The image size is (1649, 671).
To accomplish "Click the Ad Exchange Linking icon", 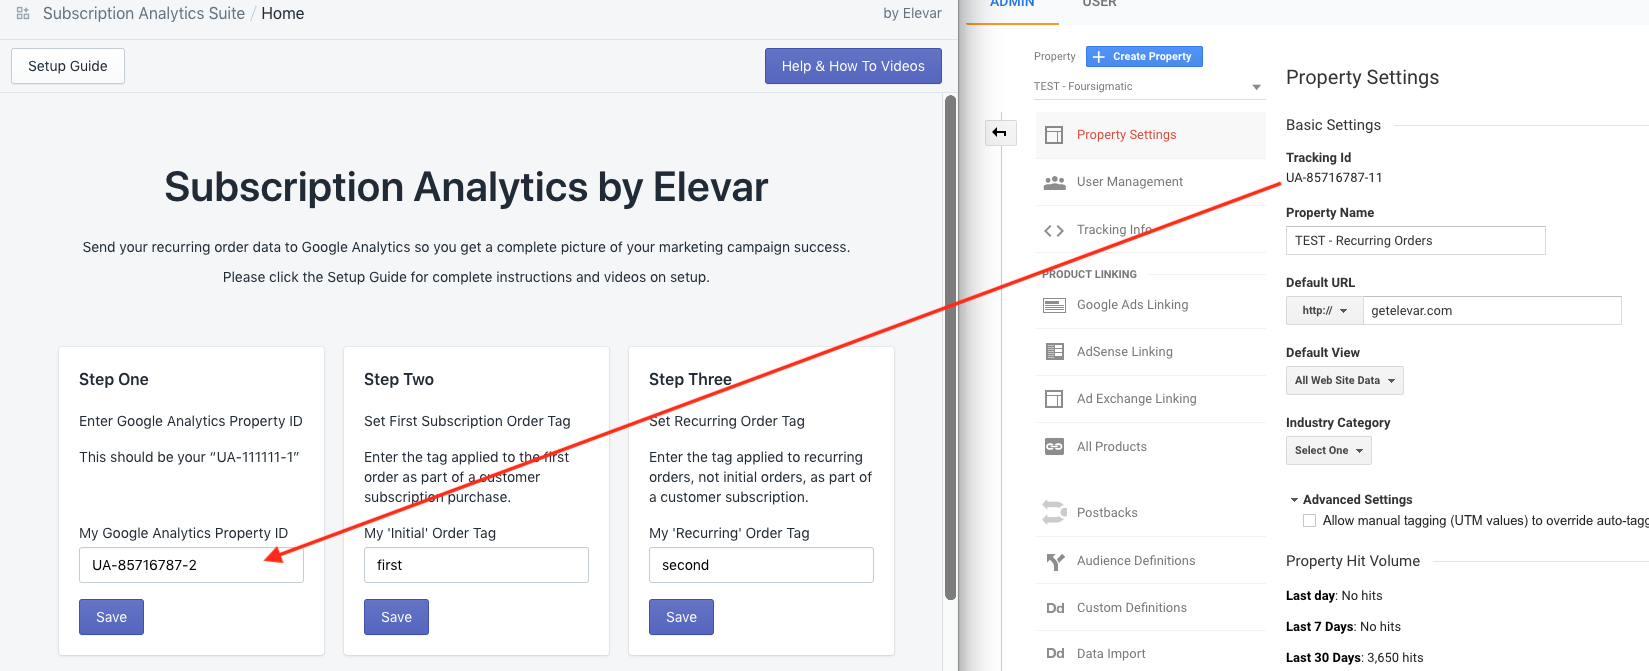I will click(1054, 399).
